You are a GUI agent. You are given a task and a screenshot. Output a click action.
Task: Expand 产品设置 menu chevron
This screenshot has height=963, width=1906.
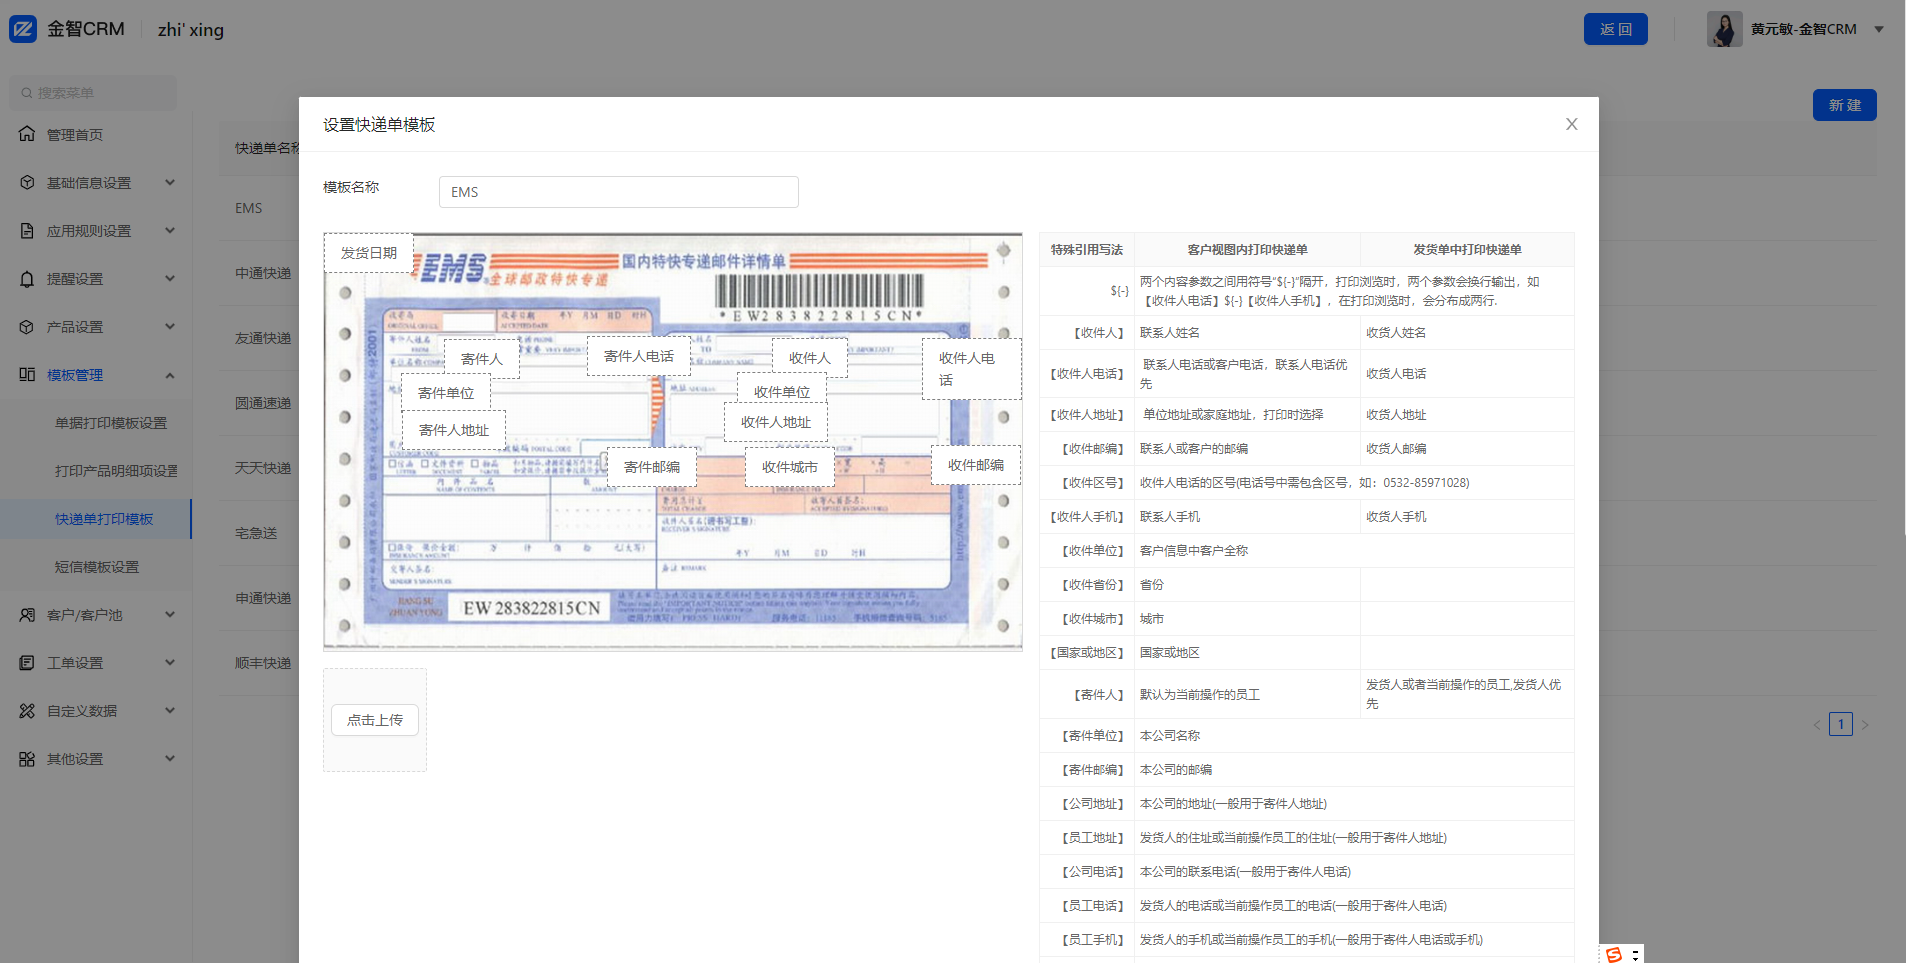pos(170,326)
